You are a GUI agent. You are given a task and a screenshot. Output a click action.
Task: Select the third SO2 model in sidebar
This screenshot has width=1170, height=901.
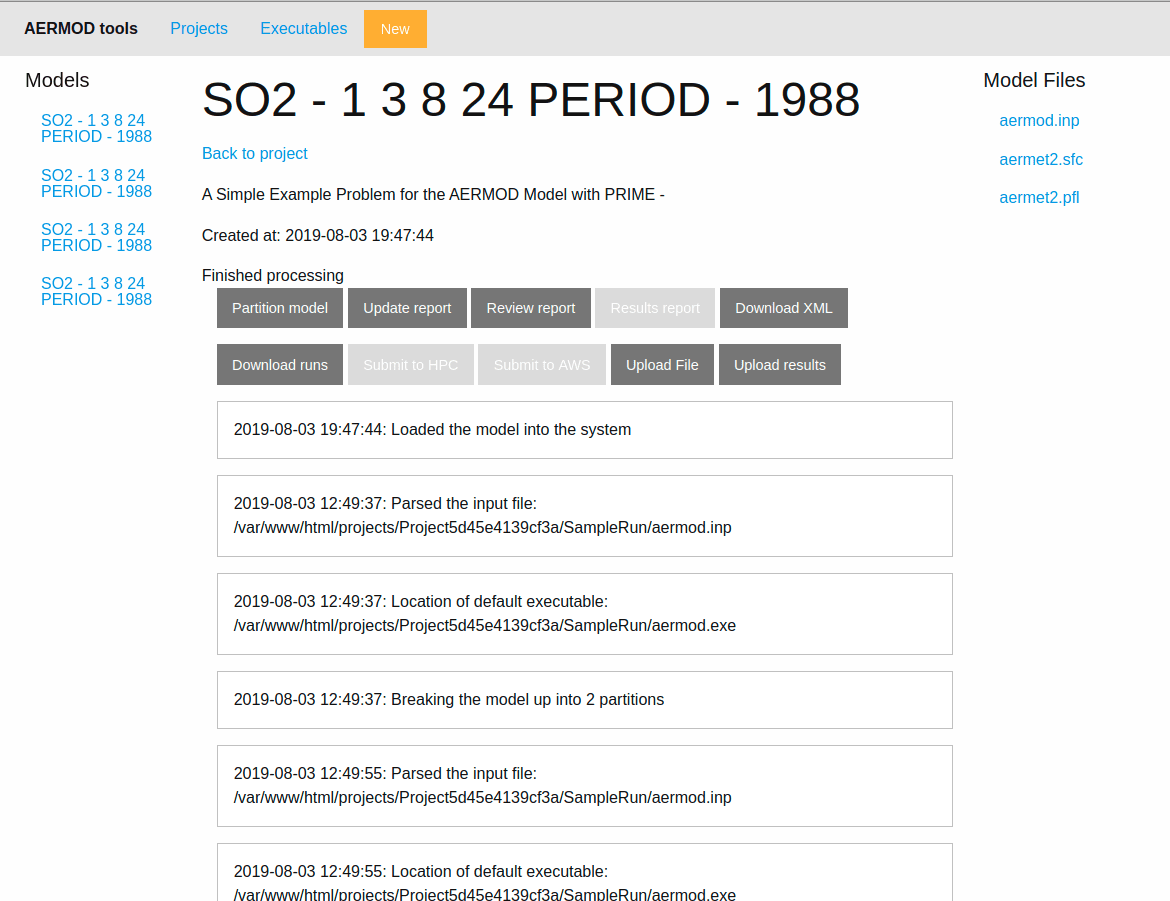[96, 237]
